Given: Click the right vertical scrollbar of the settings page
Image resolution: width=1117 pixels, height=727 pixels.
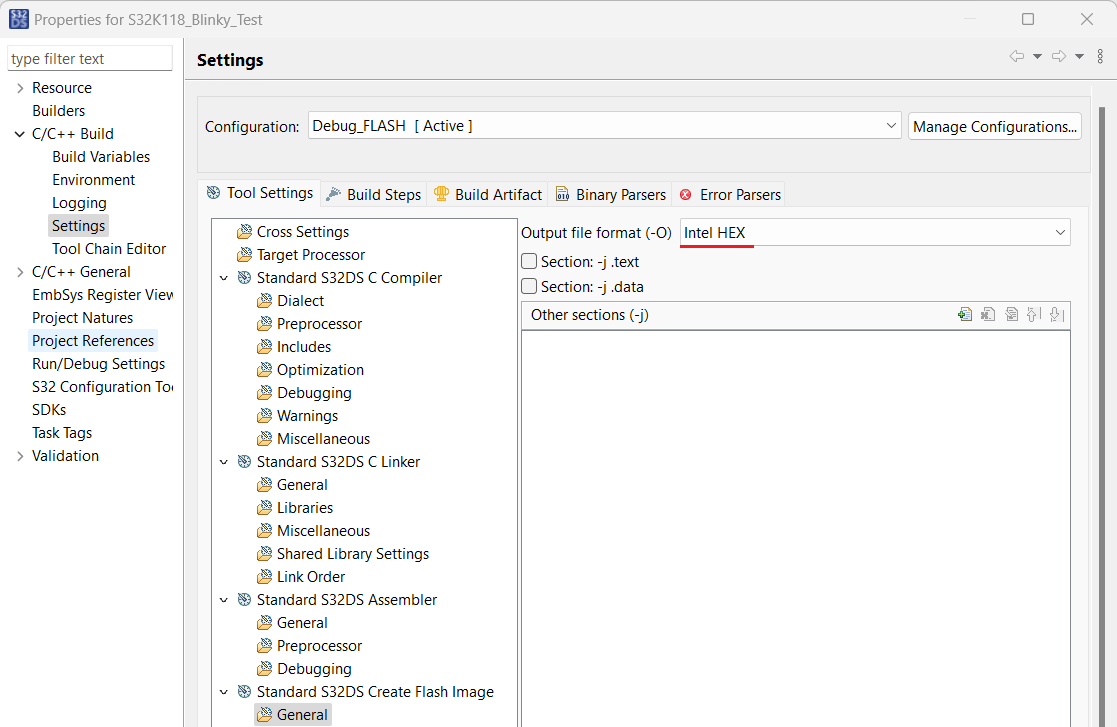Looking at the screenshot, I should click(x=1102, y=417).
